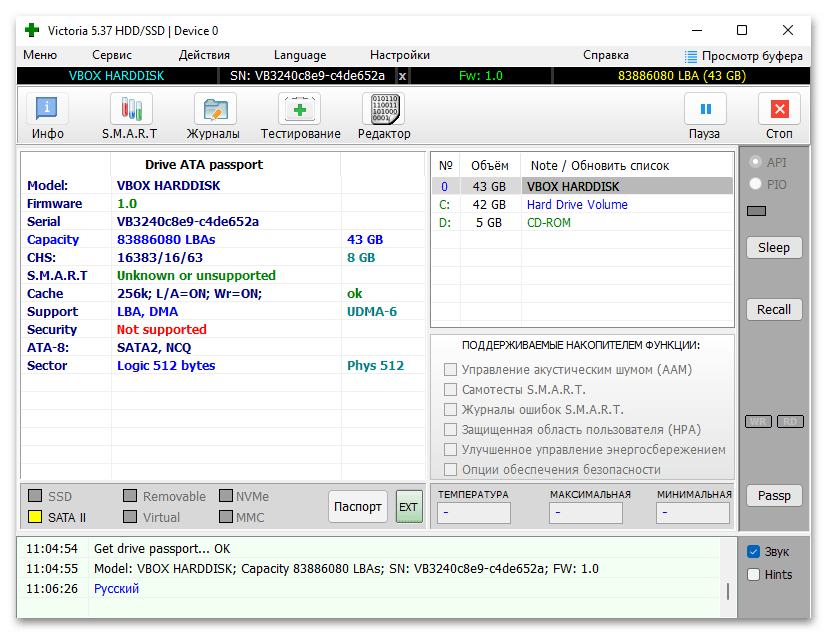This screenshot has height=634, width=827.
Task: Click the Паспорт button
Action: 358,506
